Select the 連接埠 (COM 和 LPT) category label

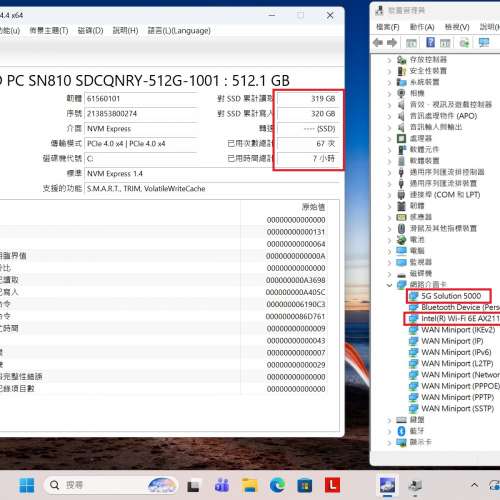tap(445, 195)
